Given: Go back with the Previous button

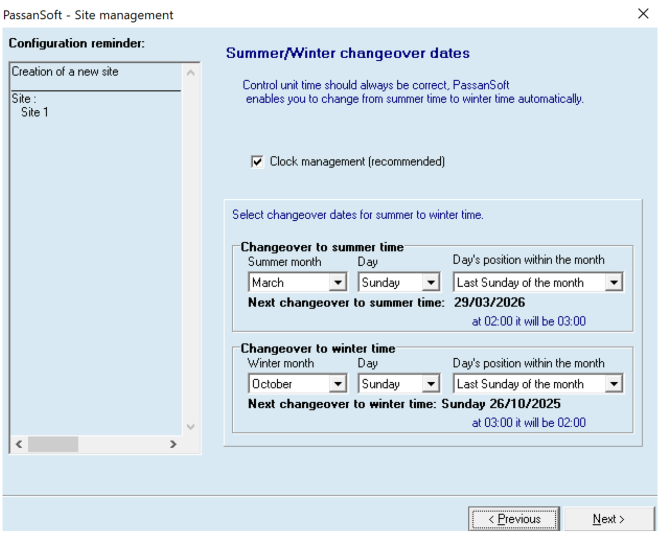Looking at the screenshot, I should 514,518.
